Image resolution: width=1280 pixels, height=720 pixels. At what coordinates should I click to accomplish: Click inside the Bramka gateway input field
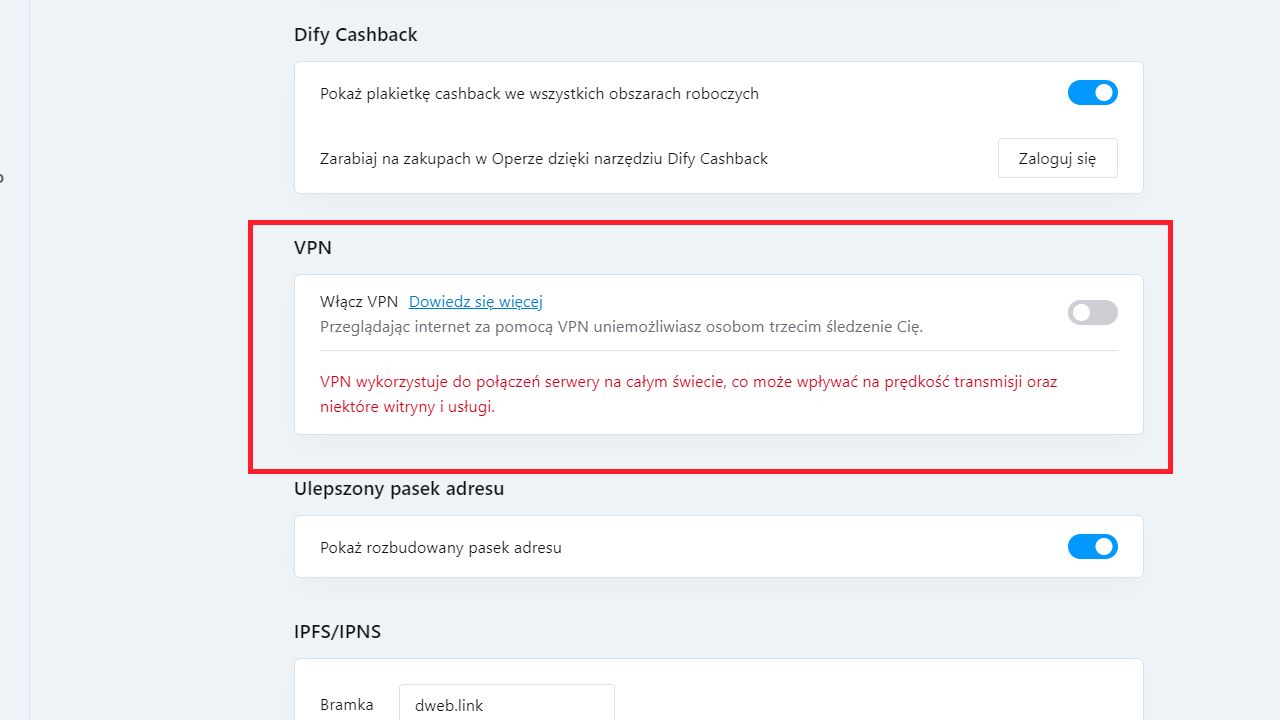click(506, 703)
